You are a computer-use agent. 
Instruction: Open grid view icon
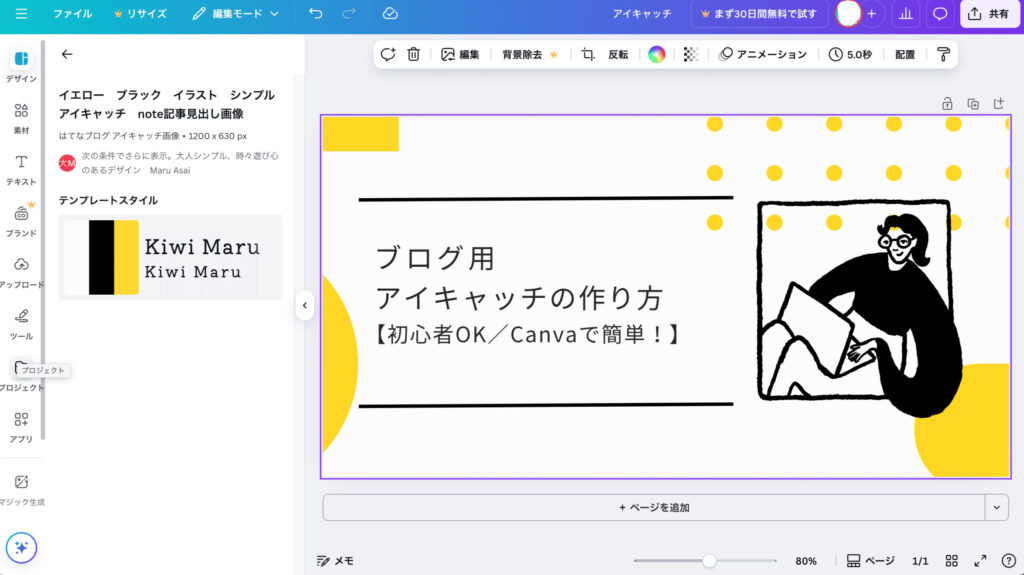coord(952,561)
